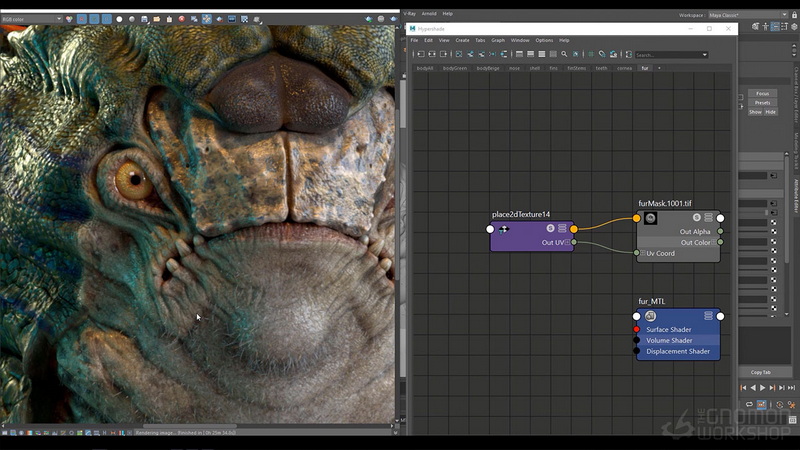Click clear graph icon in Hypershade toolbar
The image size is (800, 450).
pyautogui.click(x=459, y=54)
